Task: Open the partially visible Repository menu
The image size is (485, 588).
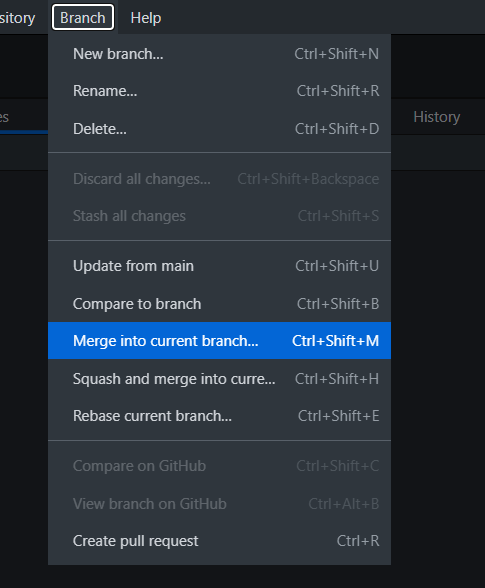Action: click(x=18, y=18)
